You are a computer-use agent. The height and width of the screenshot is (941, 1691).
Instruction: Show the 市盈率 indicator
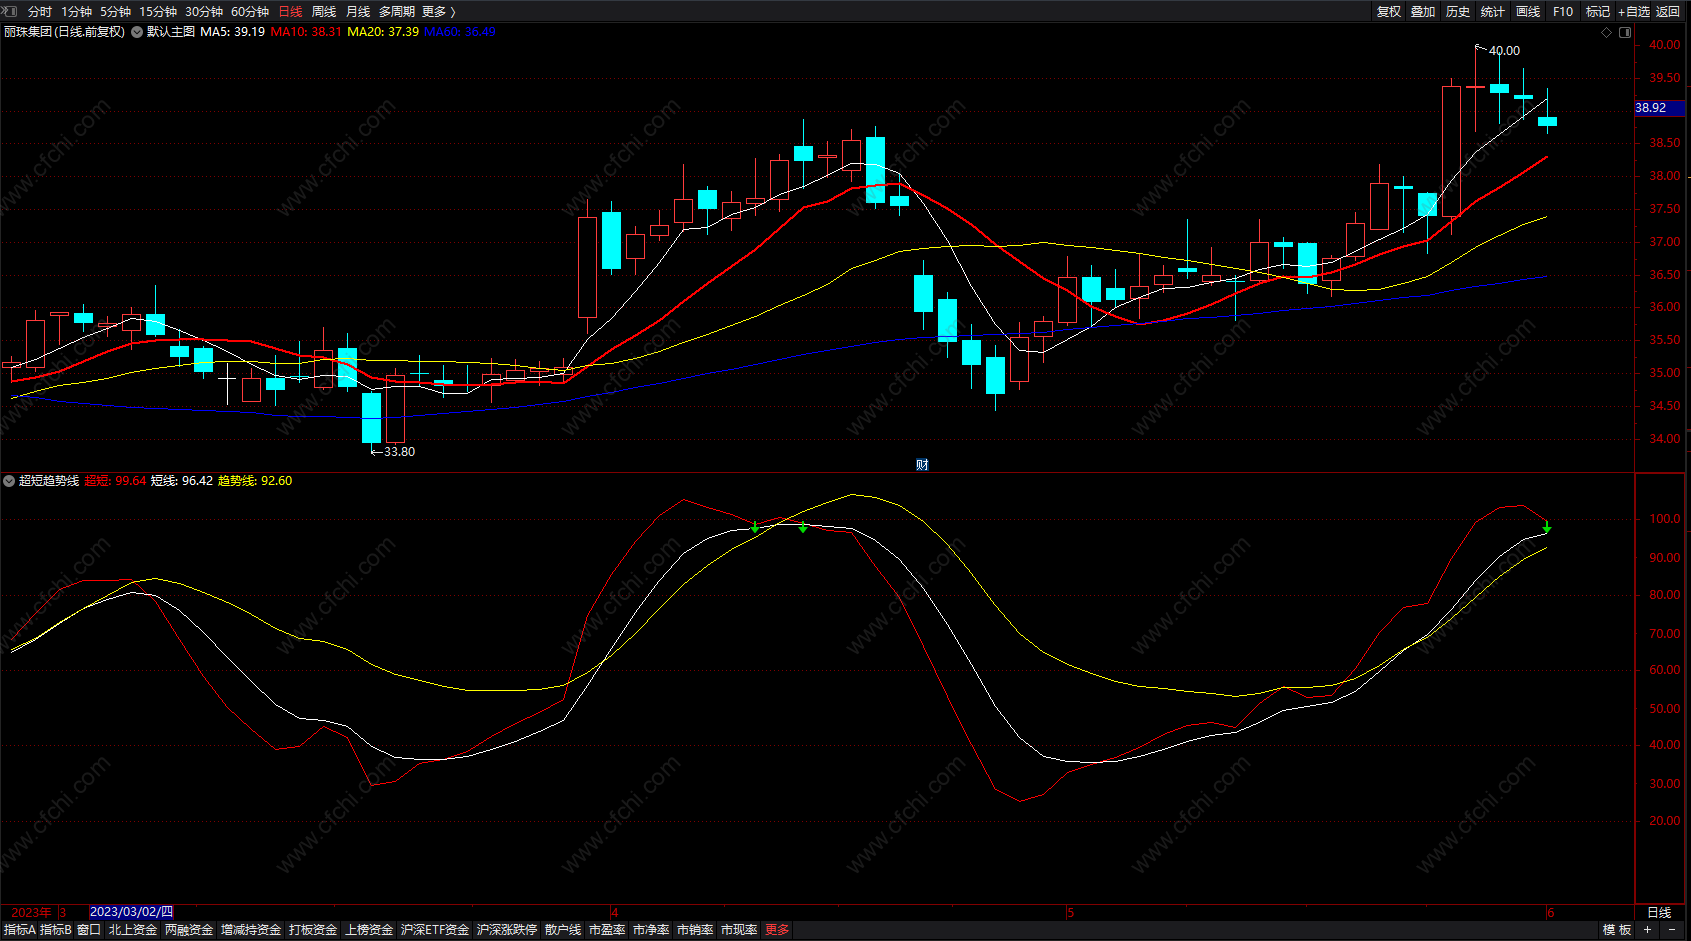[607, 930]
